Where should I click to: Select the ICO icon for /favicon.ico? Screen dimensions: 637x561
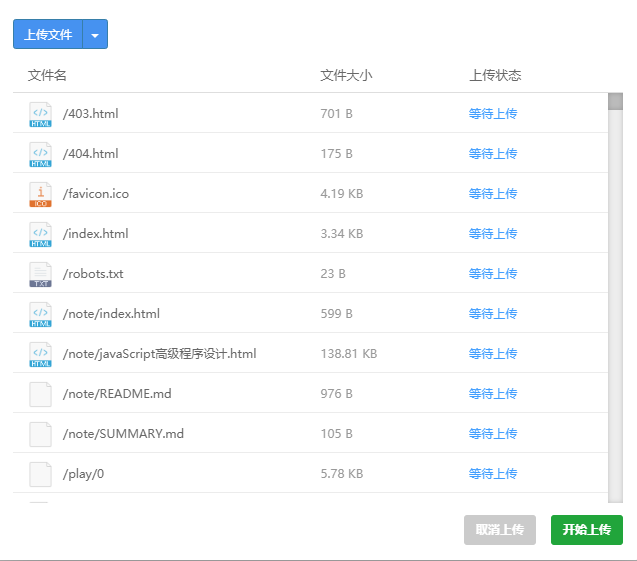(x=40, y=194)
